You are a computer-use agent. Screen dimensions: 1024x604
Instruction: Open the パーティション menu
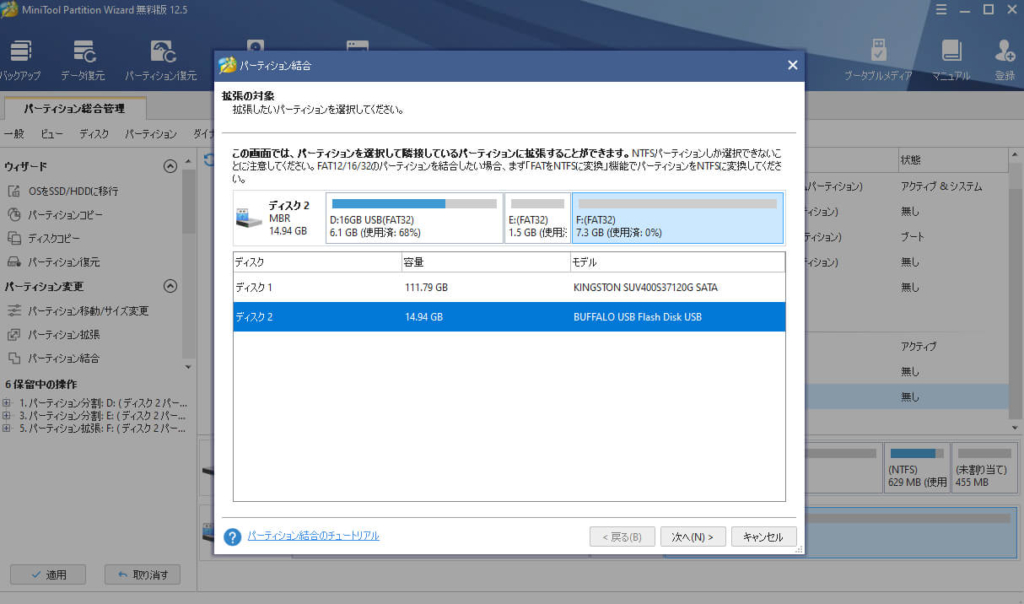click(x=151, y=134)
